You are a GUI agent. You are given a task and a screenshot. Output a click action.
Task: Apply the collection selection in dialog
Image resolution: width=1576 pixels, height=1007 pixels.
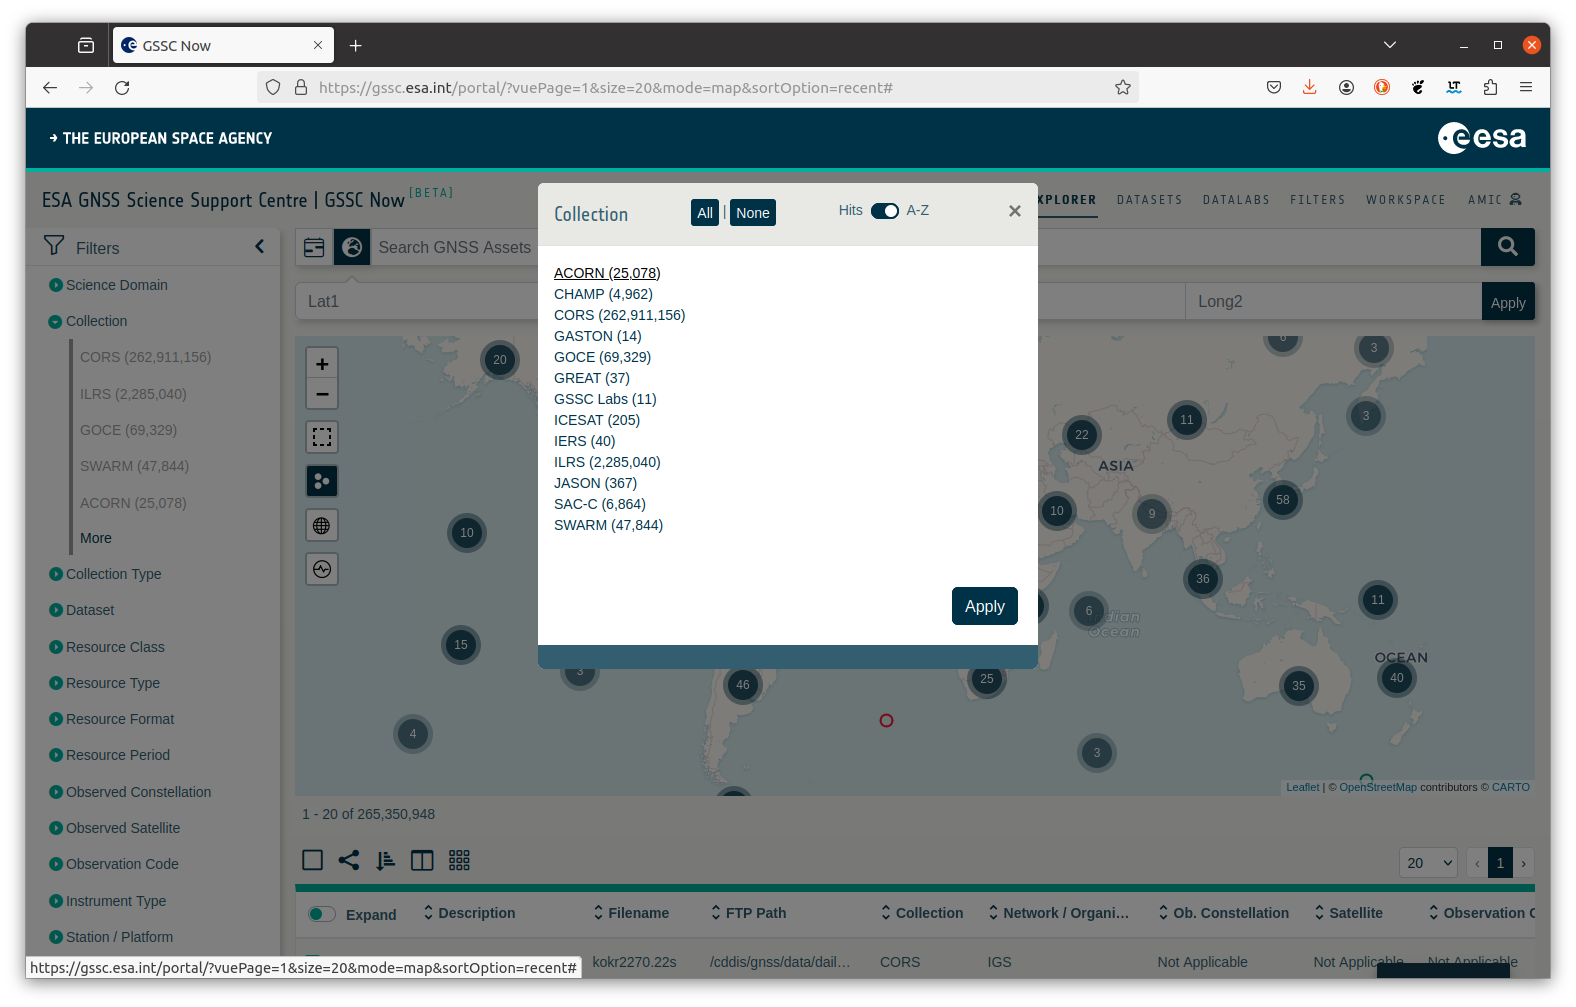tap(984, 606)
